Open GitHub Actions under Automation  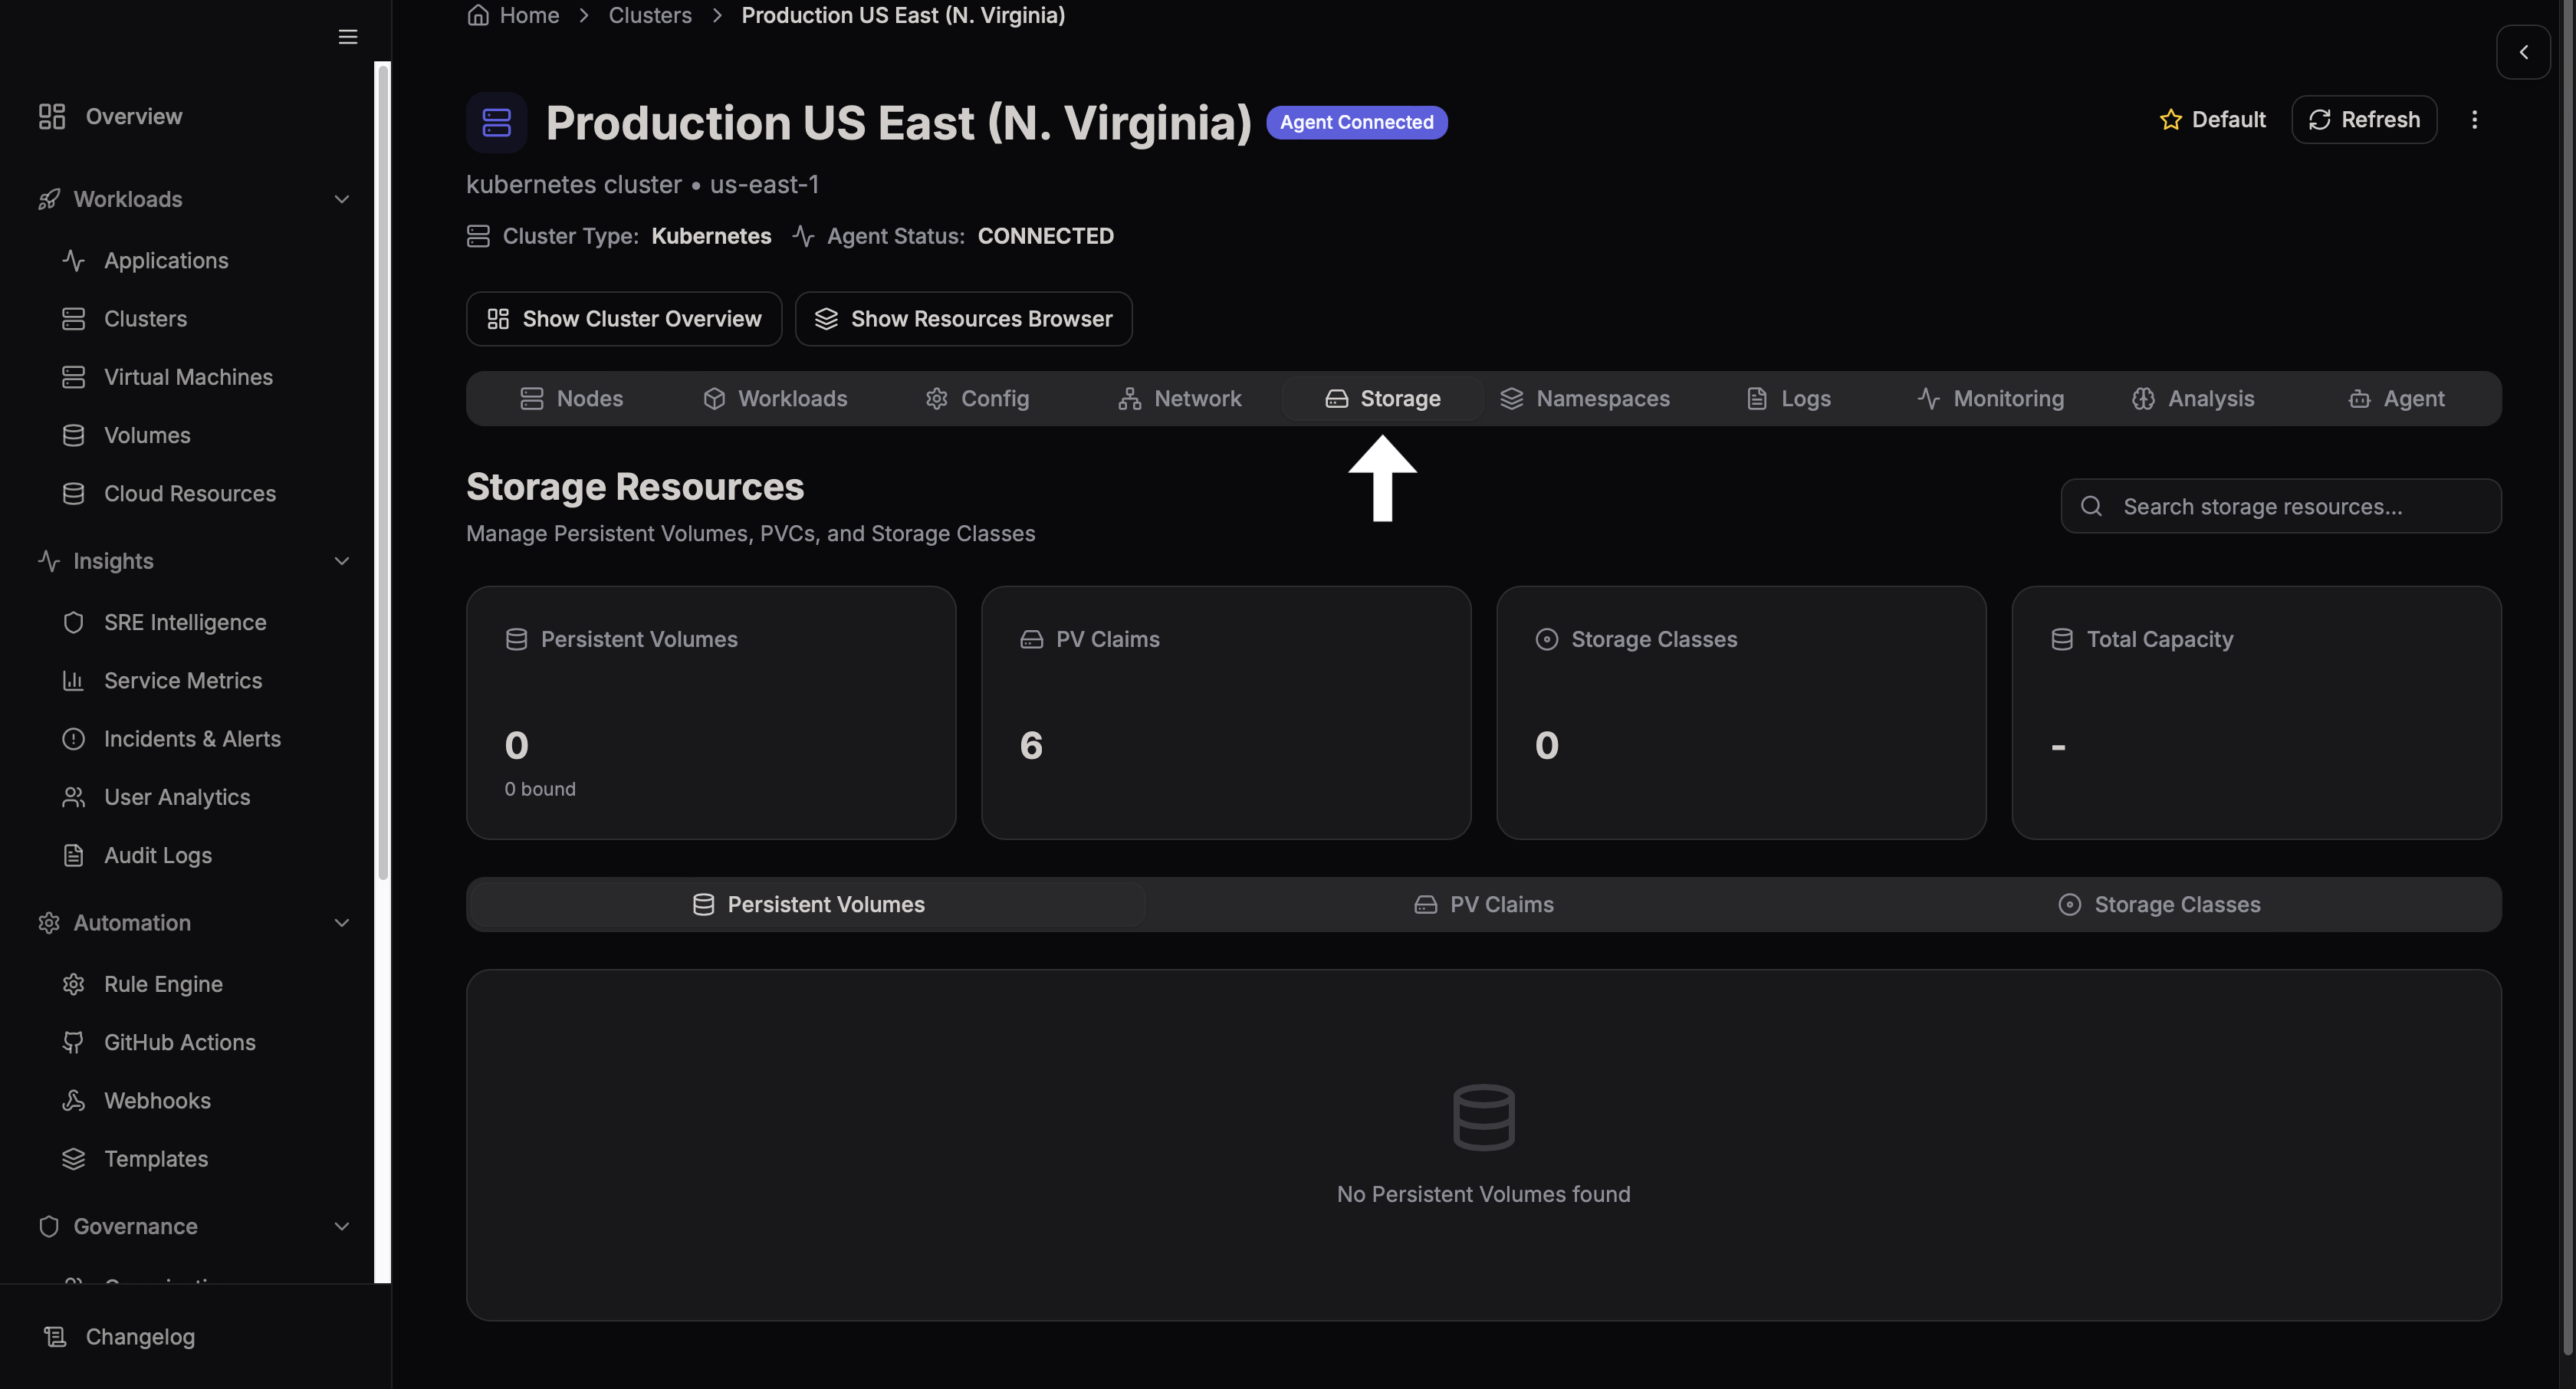(x=179, y=1041)
